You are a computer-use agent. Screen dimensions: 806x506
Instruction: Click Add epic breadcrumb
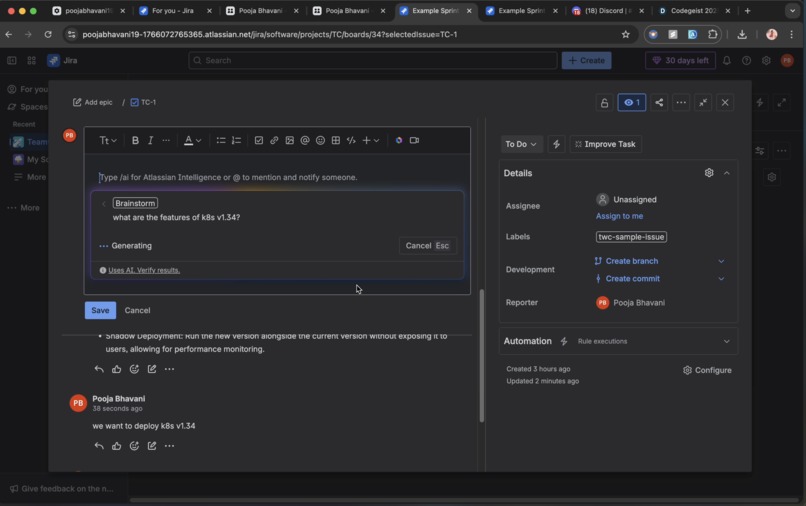pyautogui.click(x=93, y=102)
